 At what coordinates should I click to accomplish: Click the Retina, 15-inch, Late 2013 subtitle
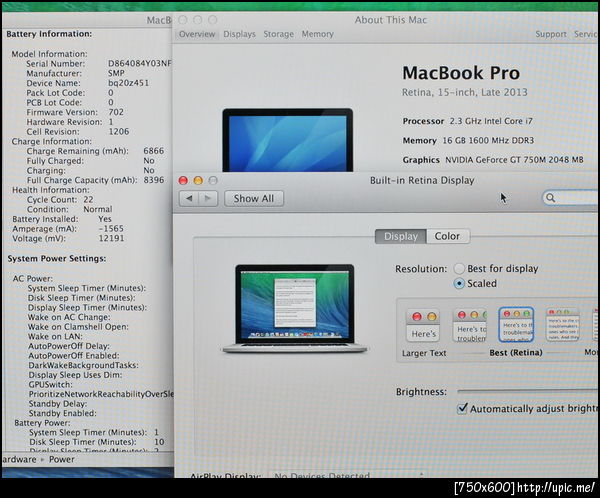click(465, 92)
